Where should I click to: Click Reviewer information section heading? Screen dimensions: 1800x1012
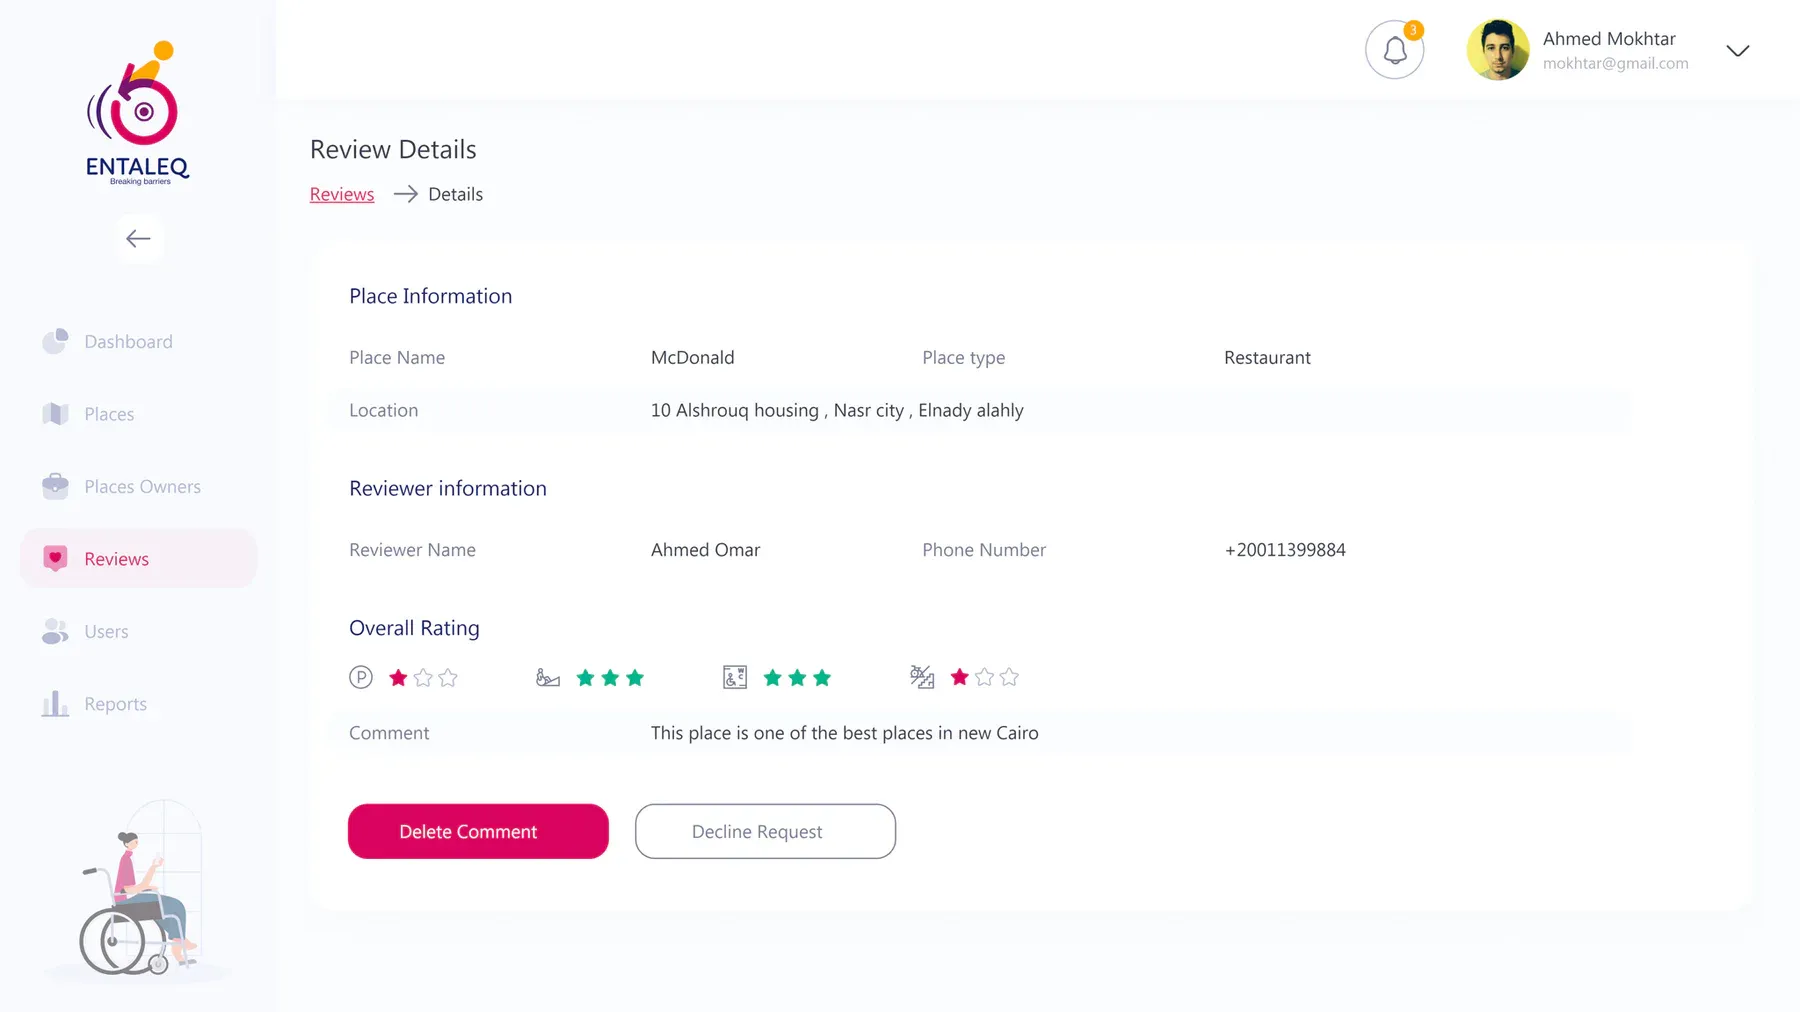click(448, 489)
